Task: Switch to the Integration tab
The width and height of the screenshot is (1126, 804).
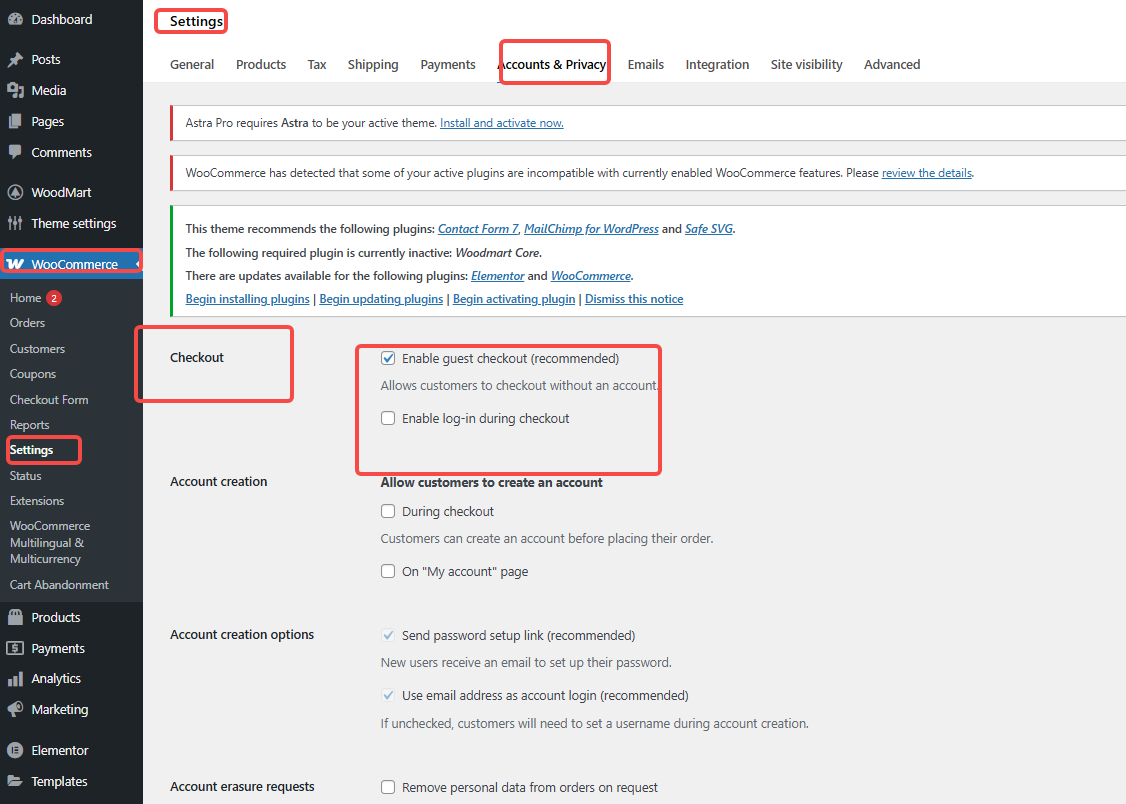Action: click(717, 65)
